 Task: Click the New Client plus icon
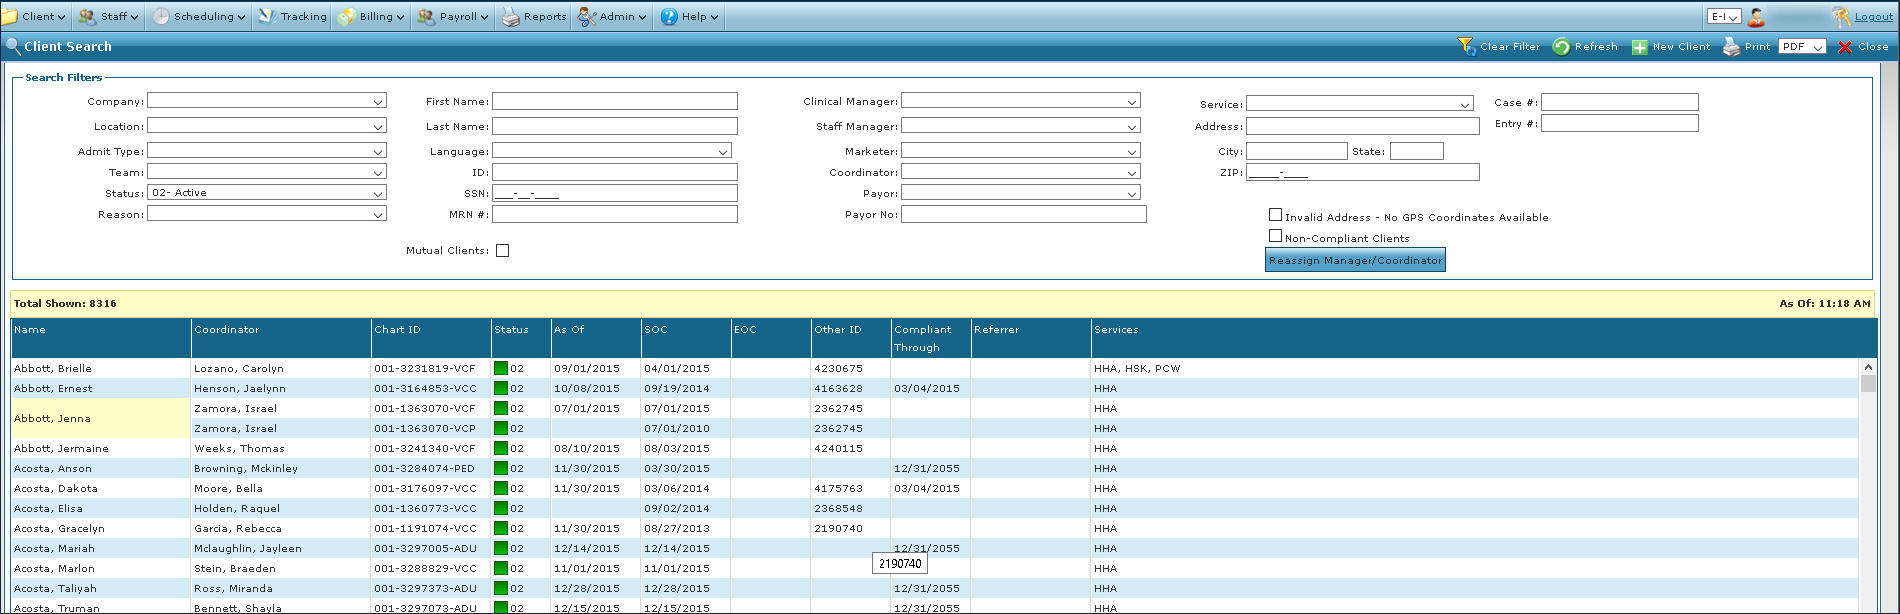click(1640, 47)
